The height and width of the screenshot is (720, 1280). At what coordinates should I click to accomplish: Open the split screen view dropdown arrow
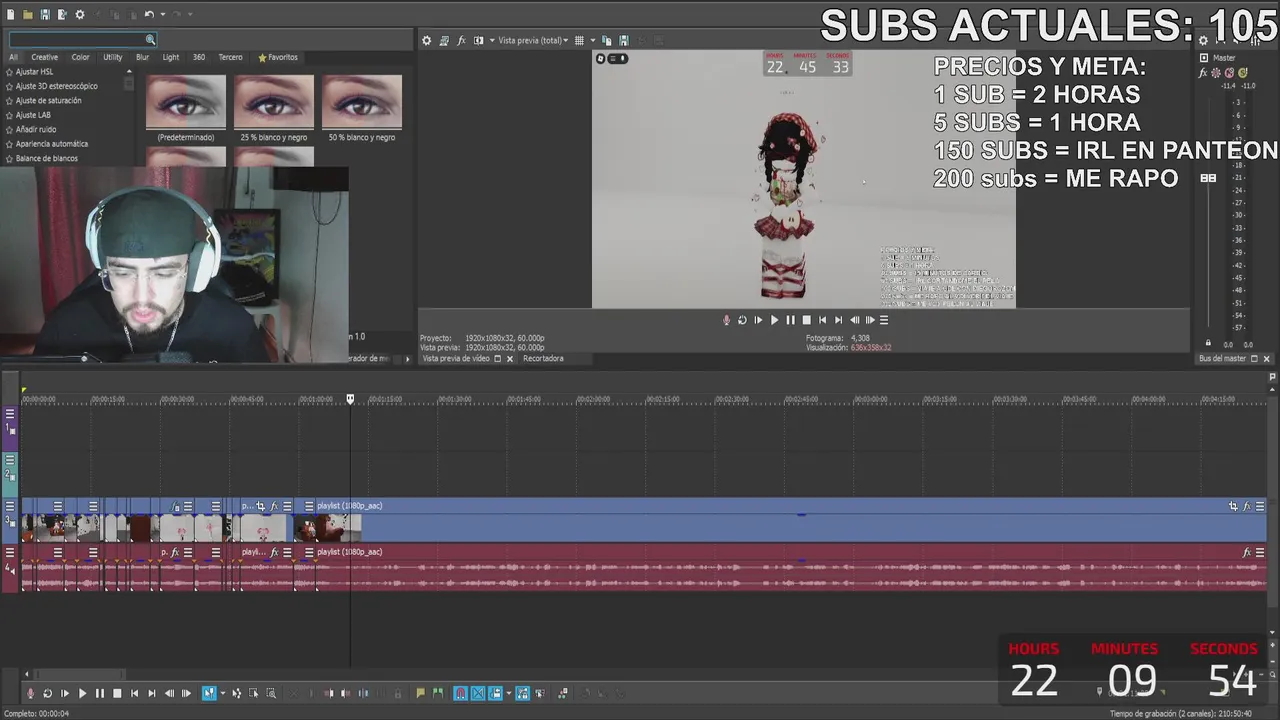[x=490, y=40]
